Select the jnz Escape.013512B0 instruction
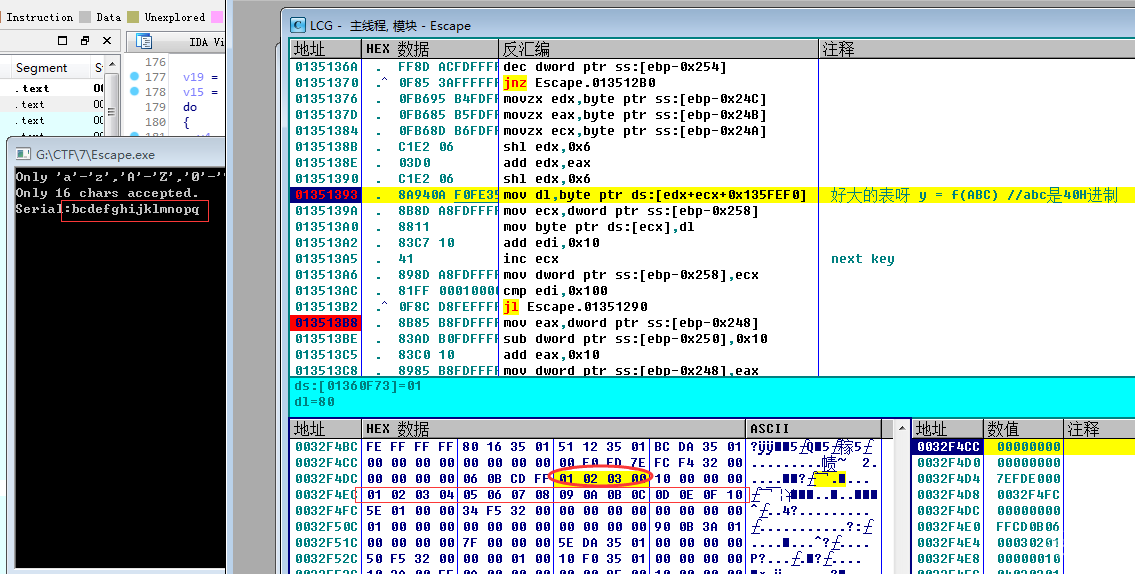Image resolution: width=1135 pixels, height=574 pixels. 579,83
